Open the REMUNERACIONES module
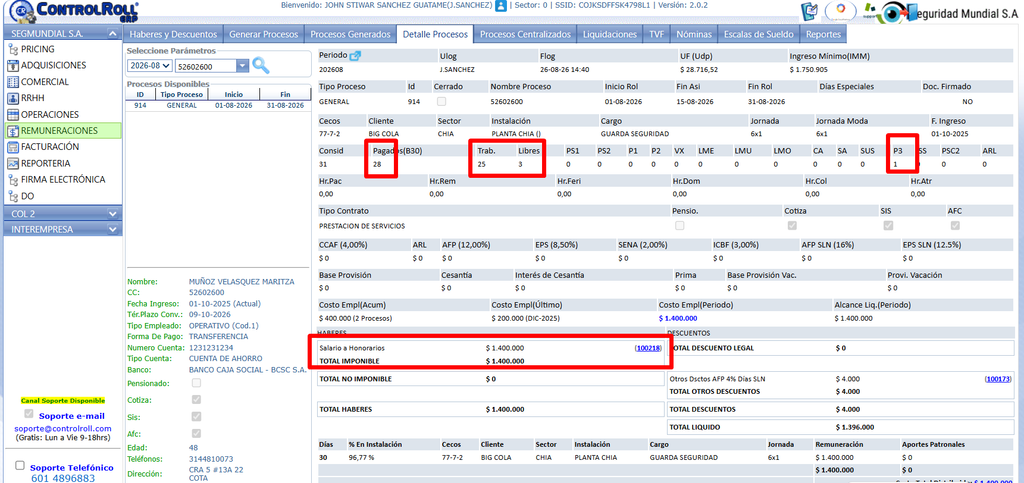 coord(62,131)
